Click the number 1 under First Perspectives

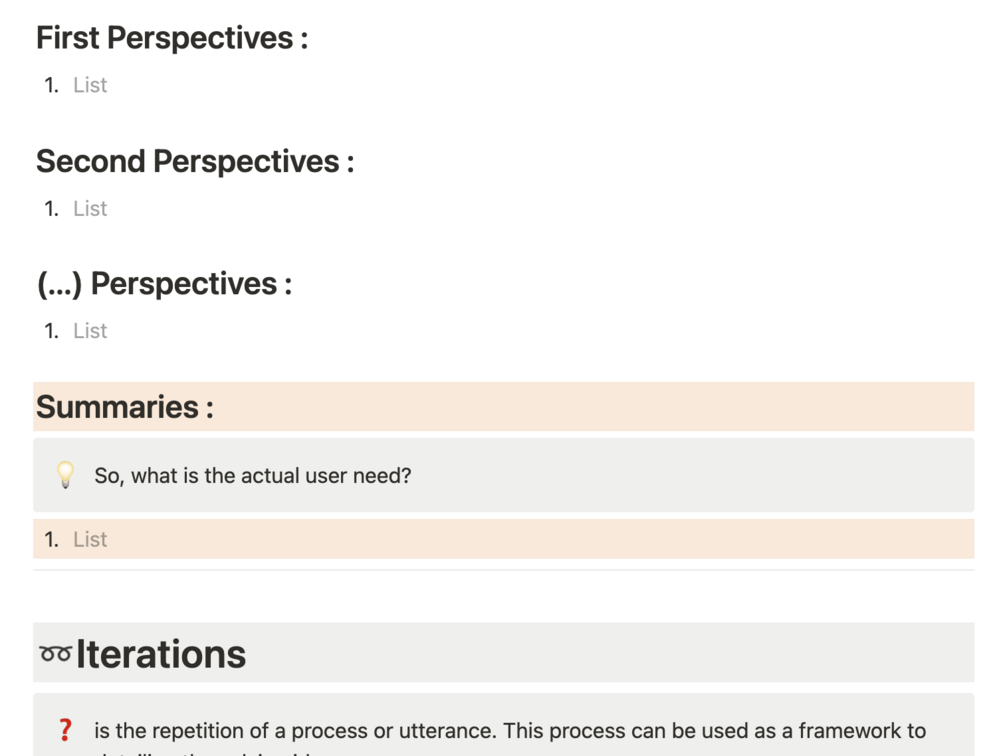click(x=51, y=85)
